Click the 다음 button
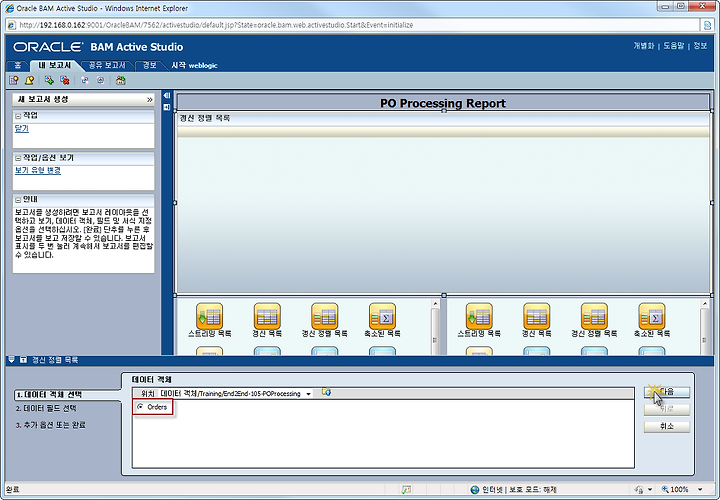This screenshot has width=720, height=500. coord(667,392)
